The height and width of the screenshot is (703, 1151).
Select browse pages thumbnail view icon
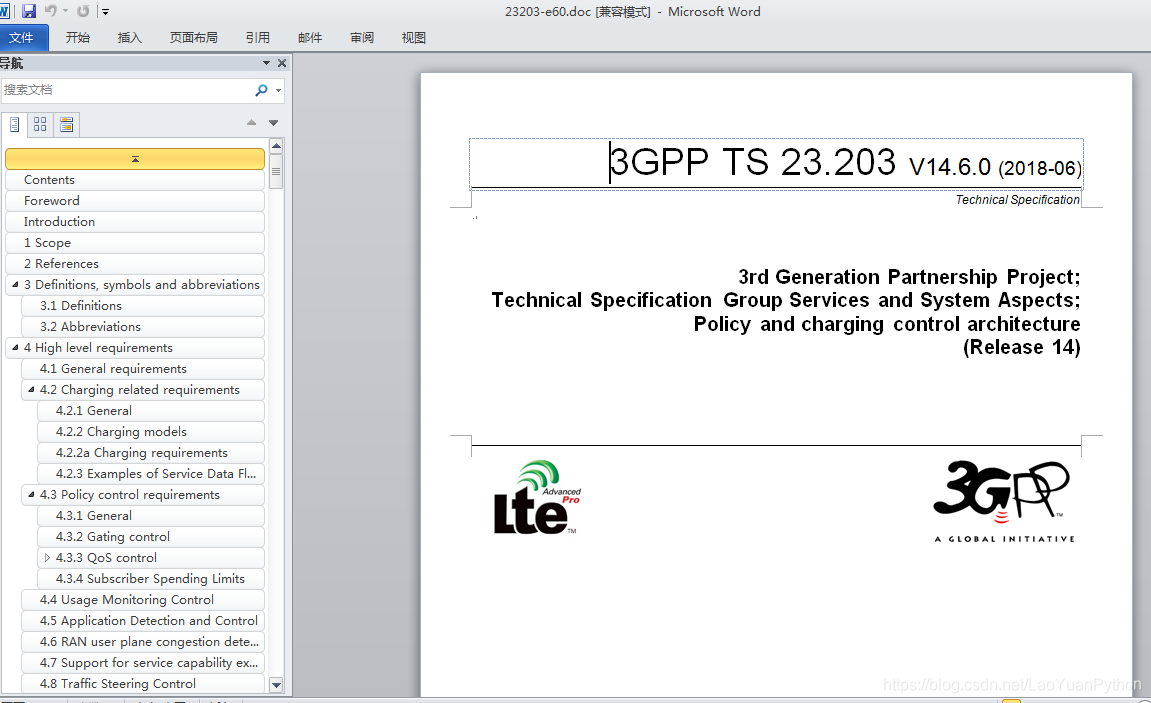pyautogui.click(x=40, y=124)
